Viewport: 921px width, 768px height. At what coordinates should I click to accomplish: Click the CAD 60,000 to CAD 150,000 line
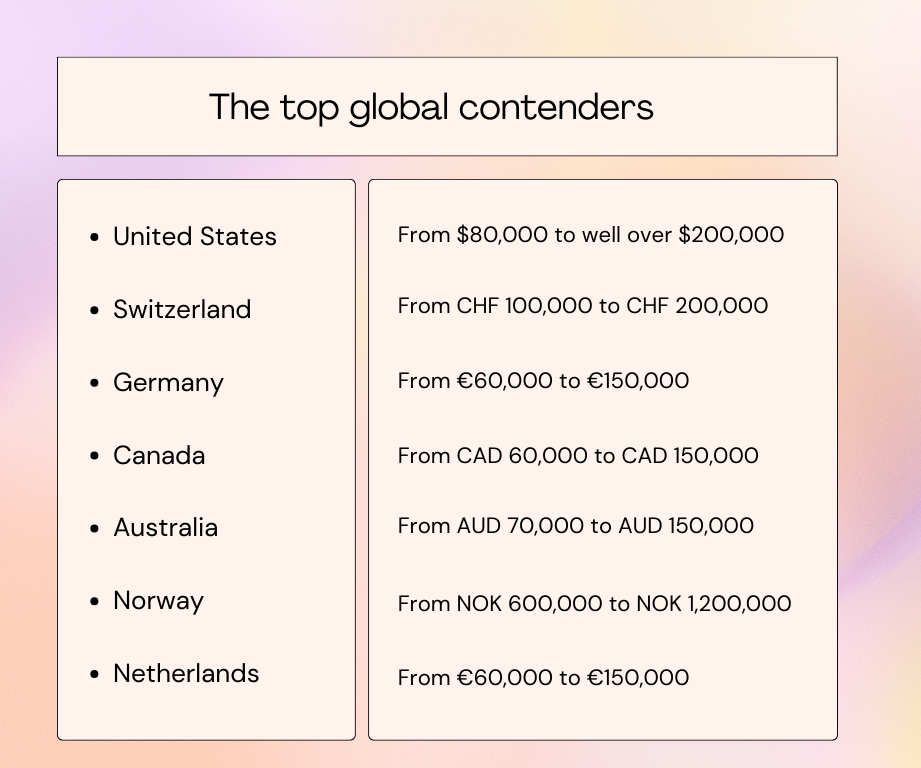click(578, 456)
